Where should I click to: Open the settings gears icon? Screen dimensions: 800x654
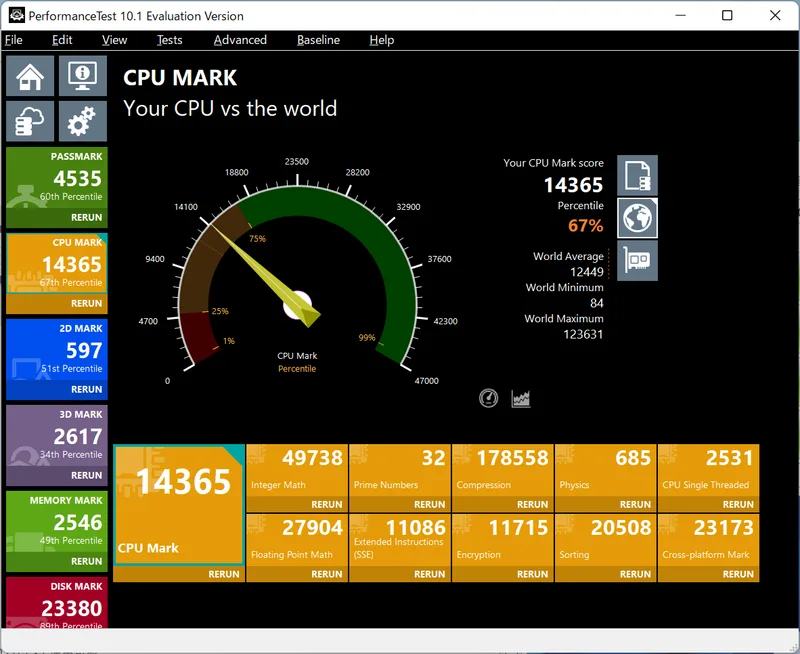pyautogui.click(x=82, y=121)
